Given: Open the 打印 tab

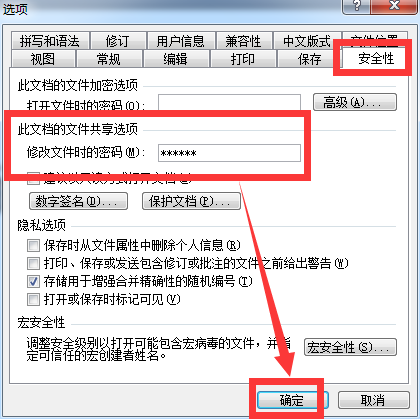Looking at the screenshot, I should (x=243, y=59).
